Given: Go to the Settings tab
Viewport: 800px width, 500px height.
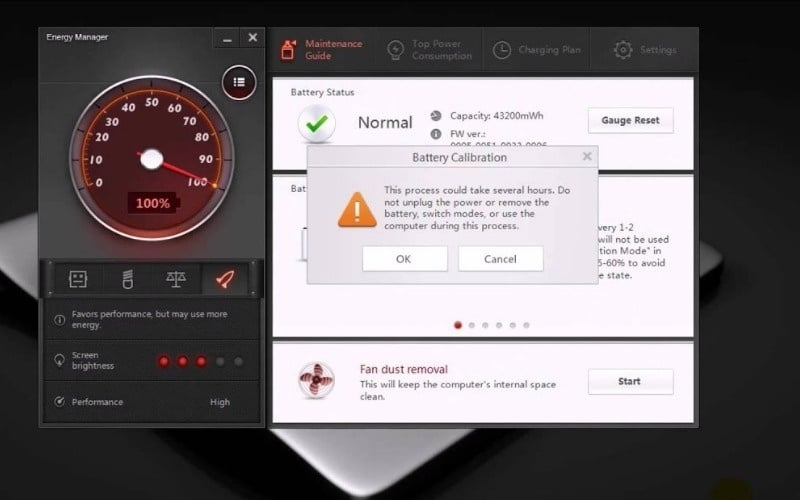Looking at the screenshot, I should 645,49.
